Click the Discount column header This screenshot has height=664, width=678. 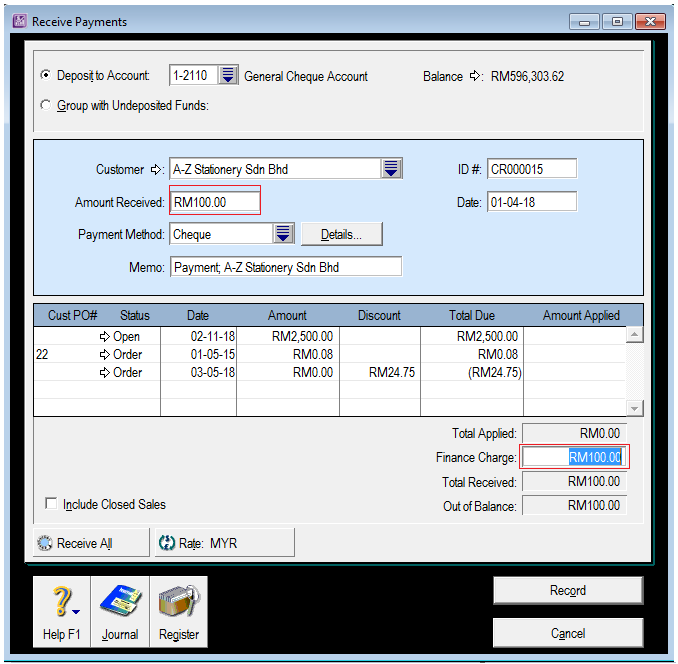[379, 316]
